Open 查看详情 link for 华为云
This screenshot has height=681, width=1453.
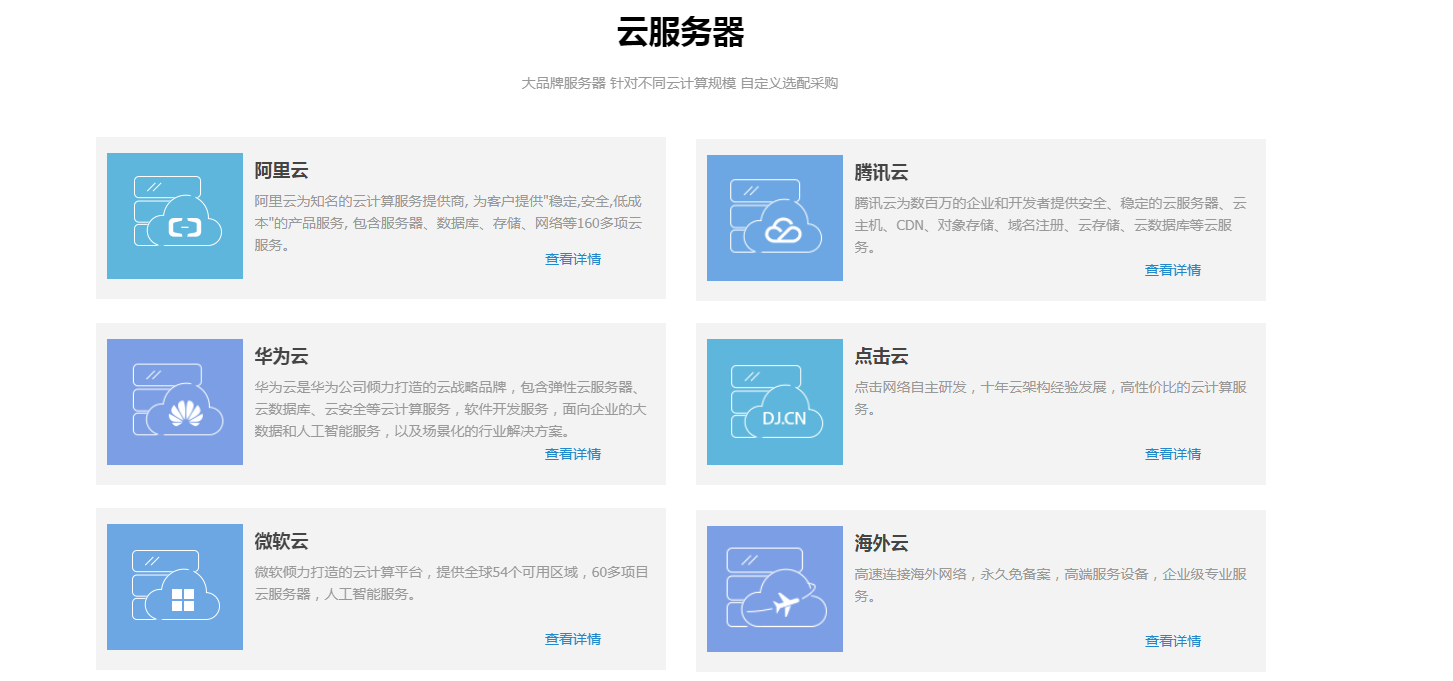pyautogui.click(x=573, y=454)
